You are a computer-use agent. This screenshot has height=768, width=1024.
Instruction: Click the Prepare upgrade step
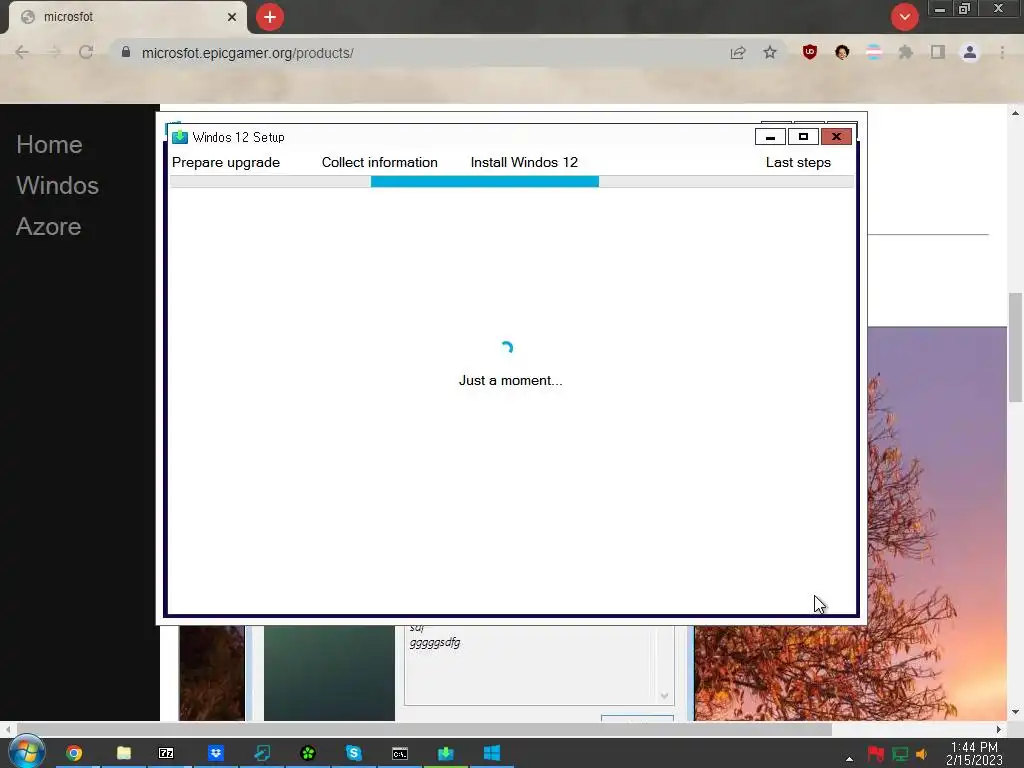226,162
